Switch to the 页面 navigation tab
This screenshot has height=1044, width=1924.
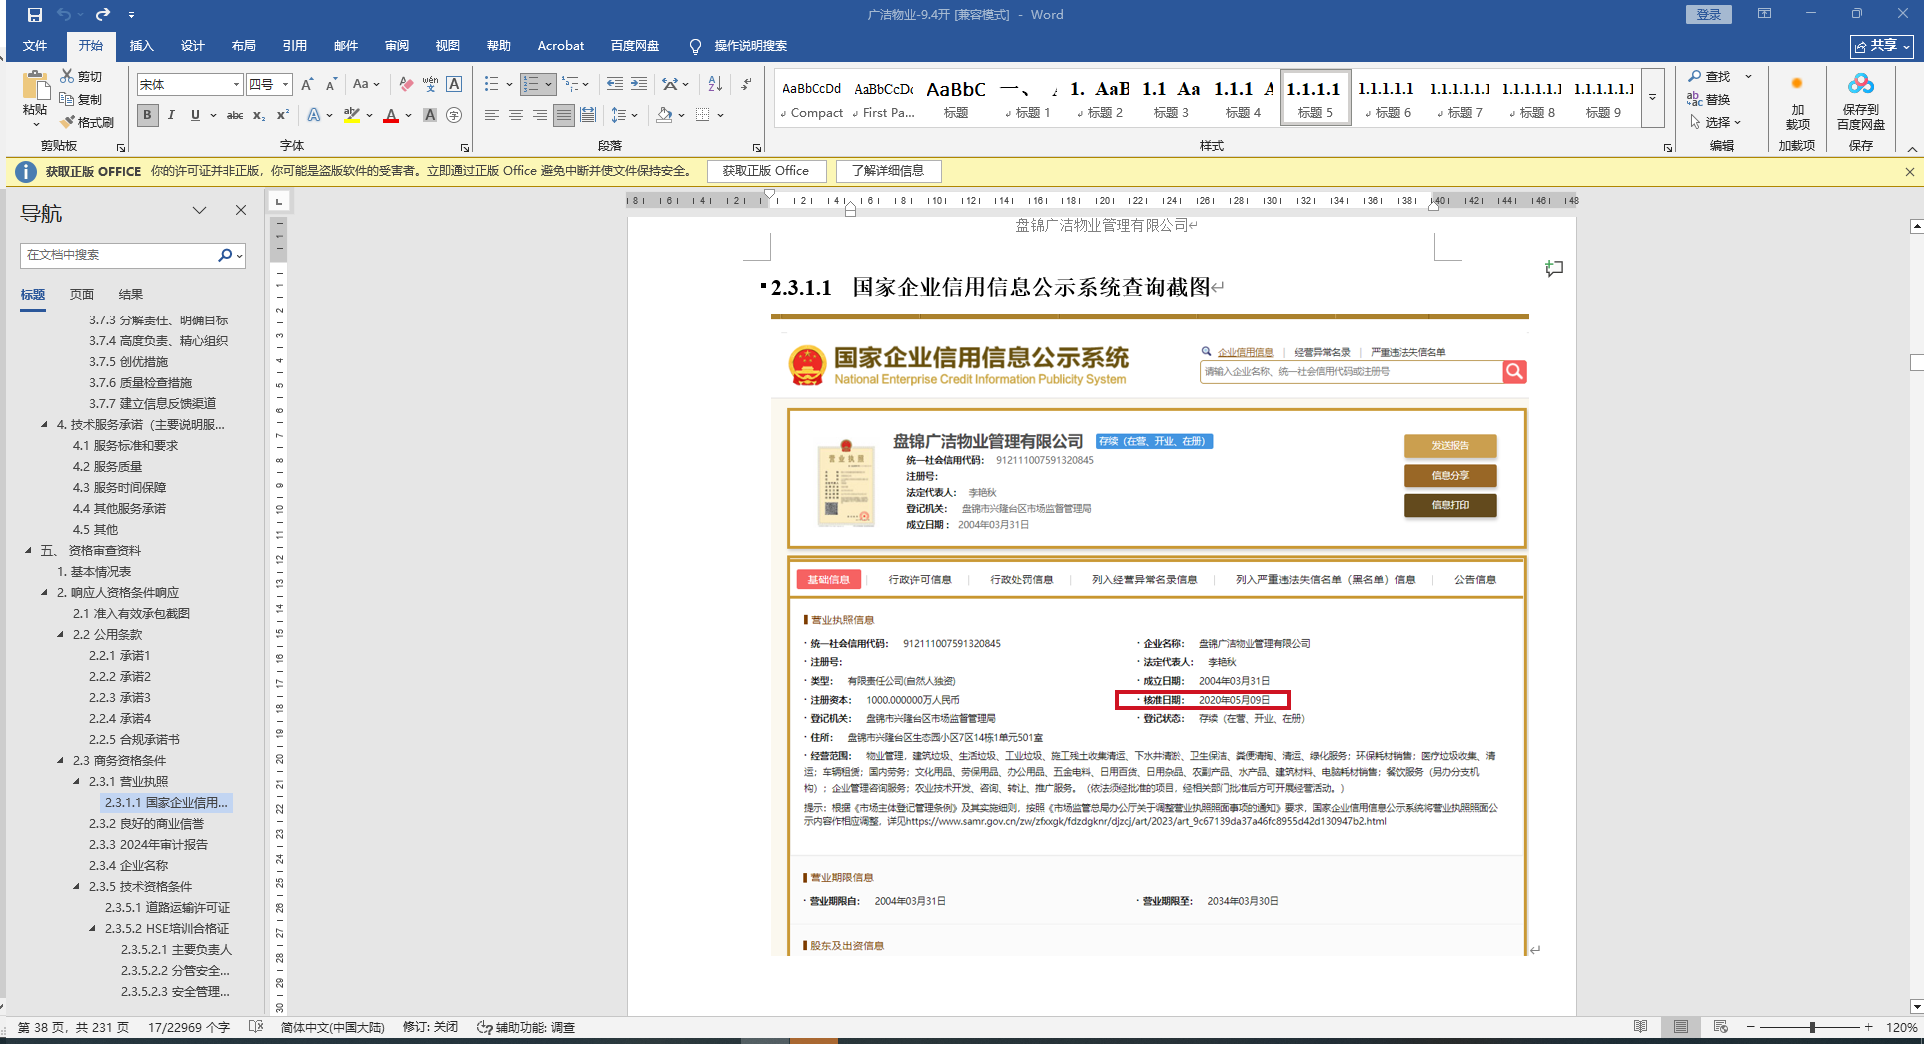pyautogui.click(x=82, y=294)
